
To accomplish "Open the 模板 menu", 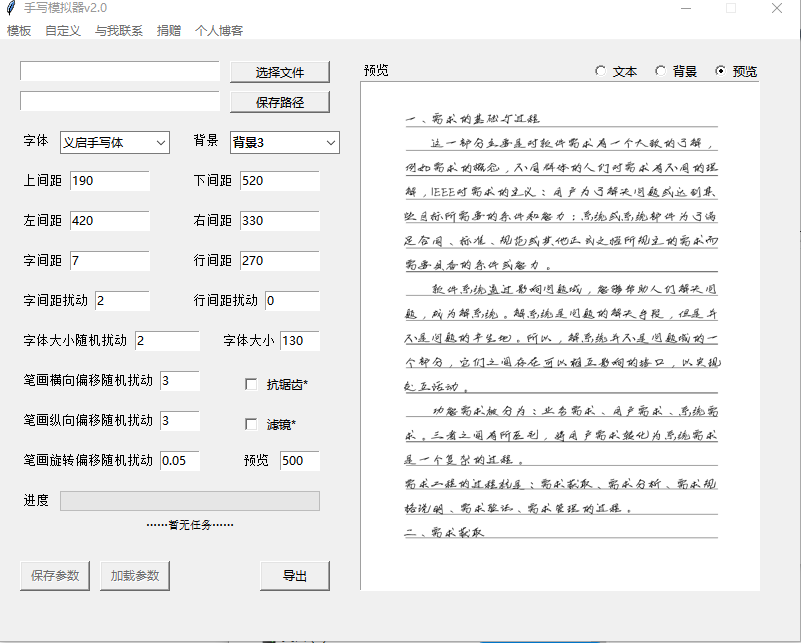I will click(19, 31).
